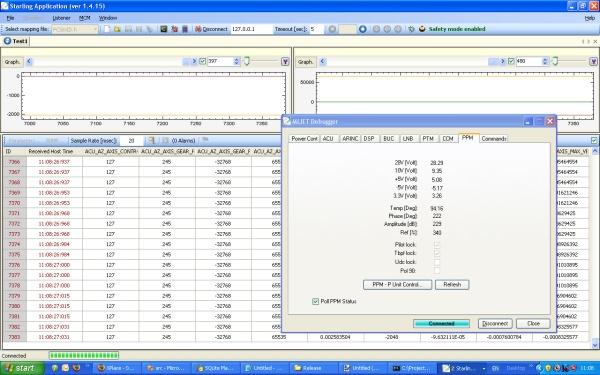Click the Refresh button in Debugger
600x375 pixels.
(x=452, y=285)
